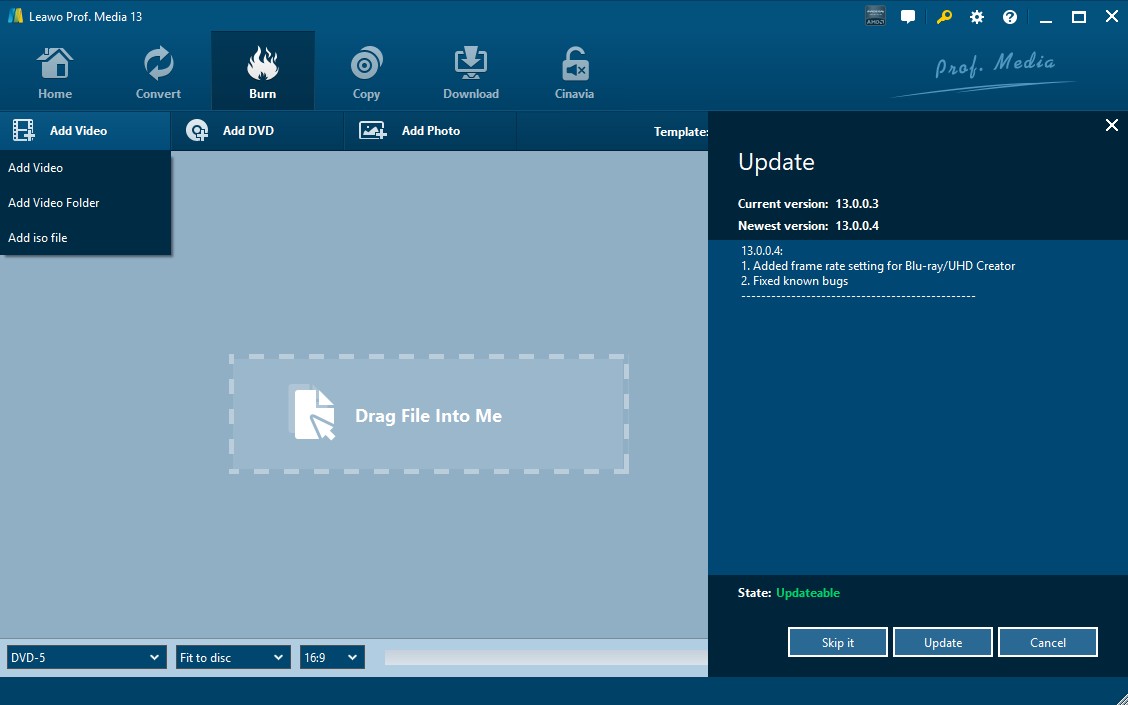Click the help question mark icon
The width and height of the screenshot is (1128, 705).
pos(1009,16)
